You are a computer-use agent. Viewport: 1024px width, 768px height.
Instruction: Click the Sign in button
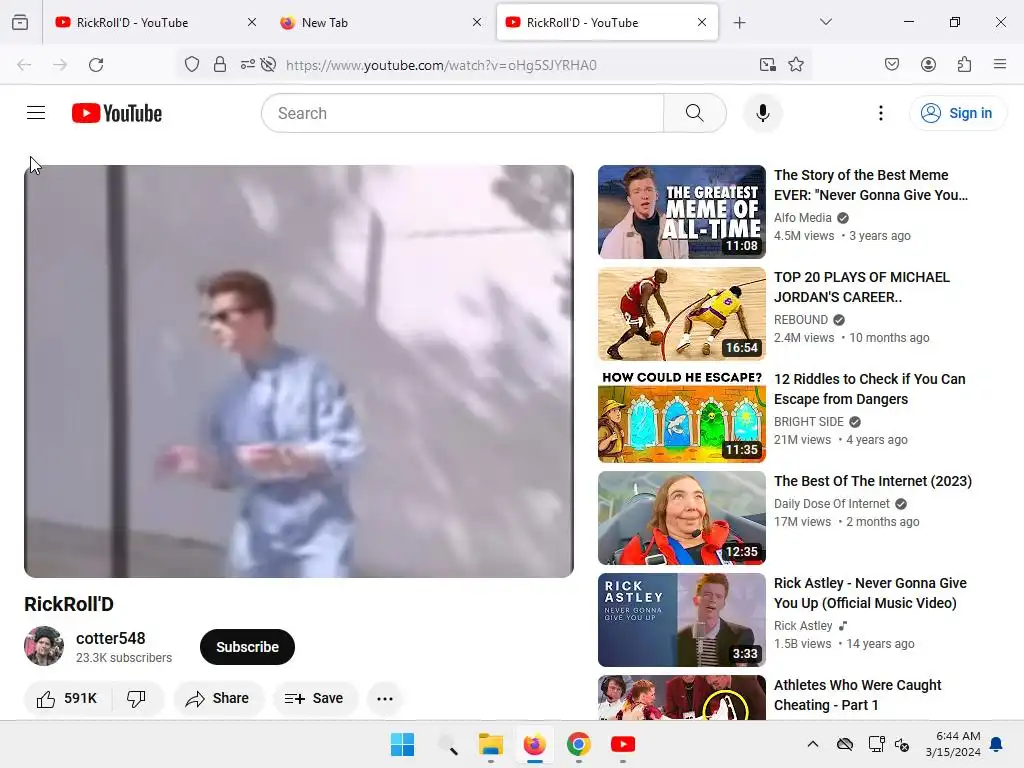pyautogui.click(x=958, y=113)
